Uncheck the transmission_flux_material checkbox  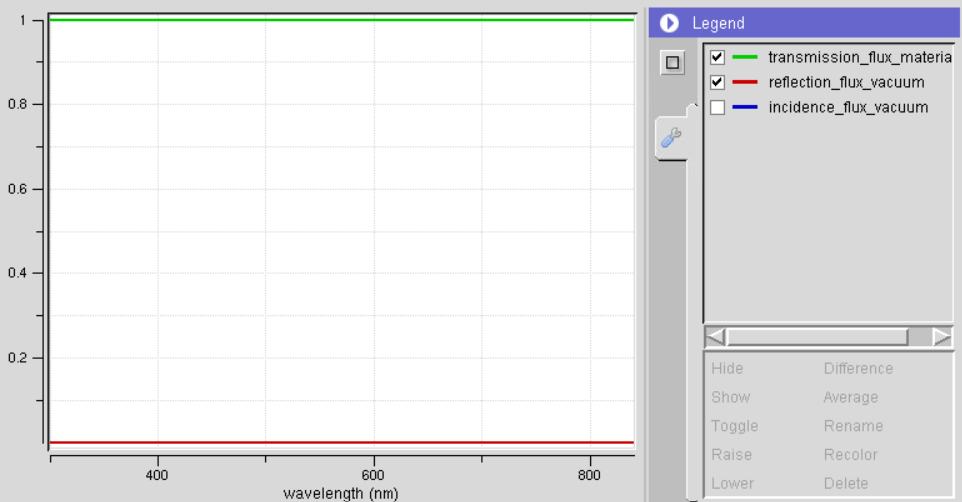coord(717,57)
